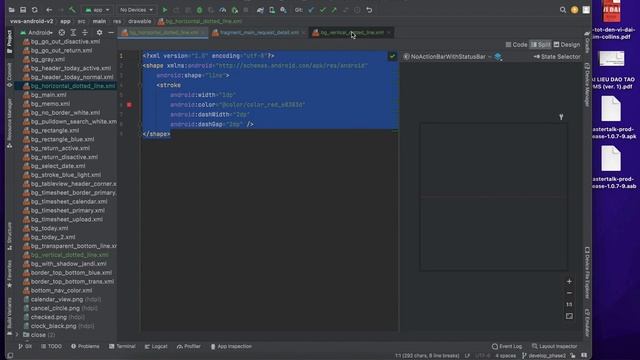Run the app with the green play icon

tap(165, 10)
